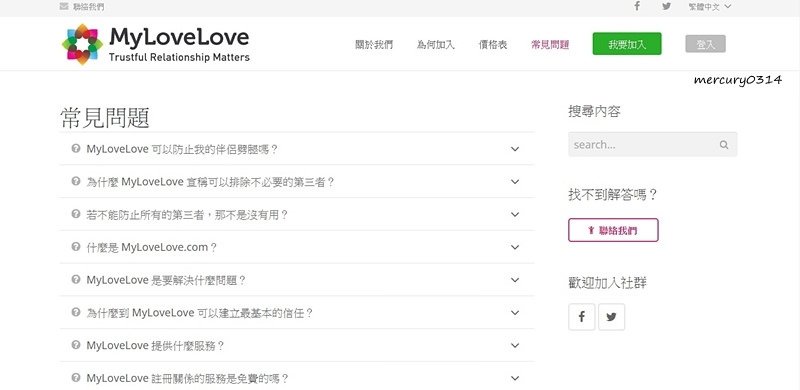This screenshot has height=390, width=800.
Task: Open Facebook button under 歡迎加入社群
Action: pos(581,317)
